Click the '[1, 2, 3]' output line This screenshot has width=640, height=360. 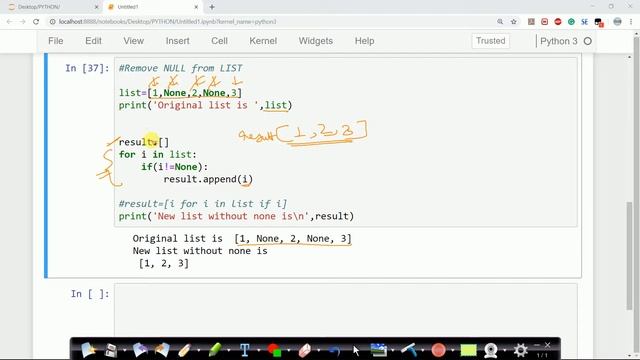[x=164, y=263]
